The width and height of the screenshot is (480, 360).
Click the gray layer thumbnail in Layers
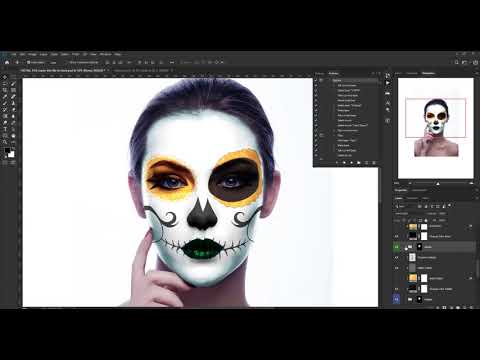(x=412, y=268)
